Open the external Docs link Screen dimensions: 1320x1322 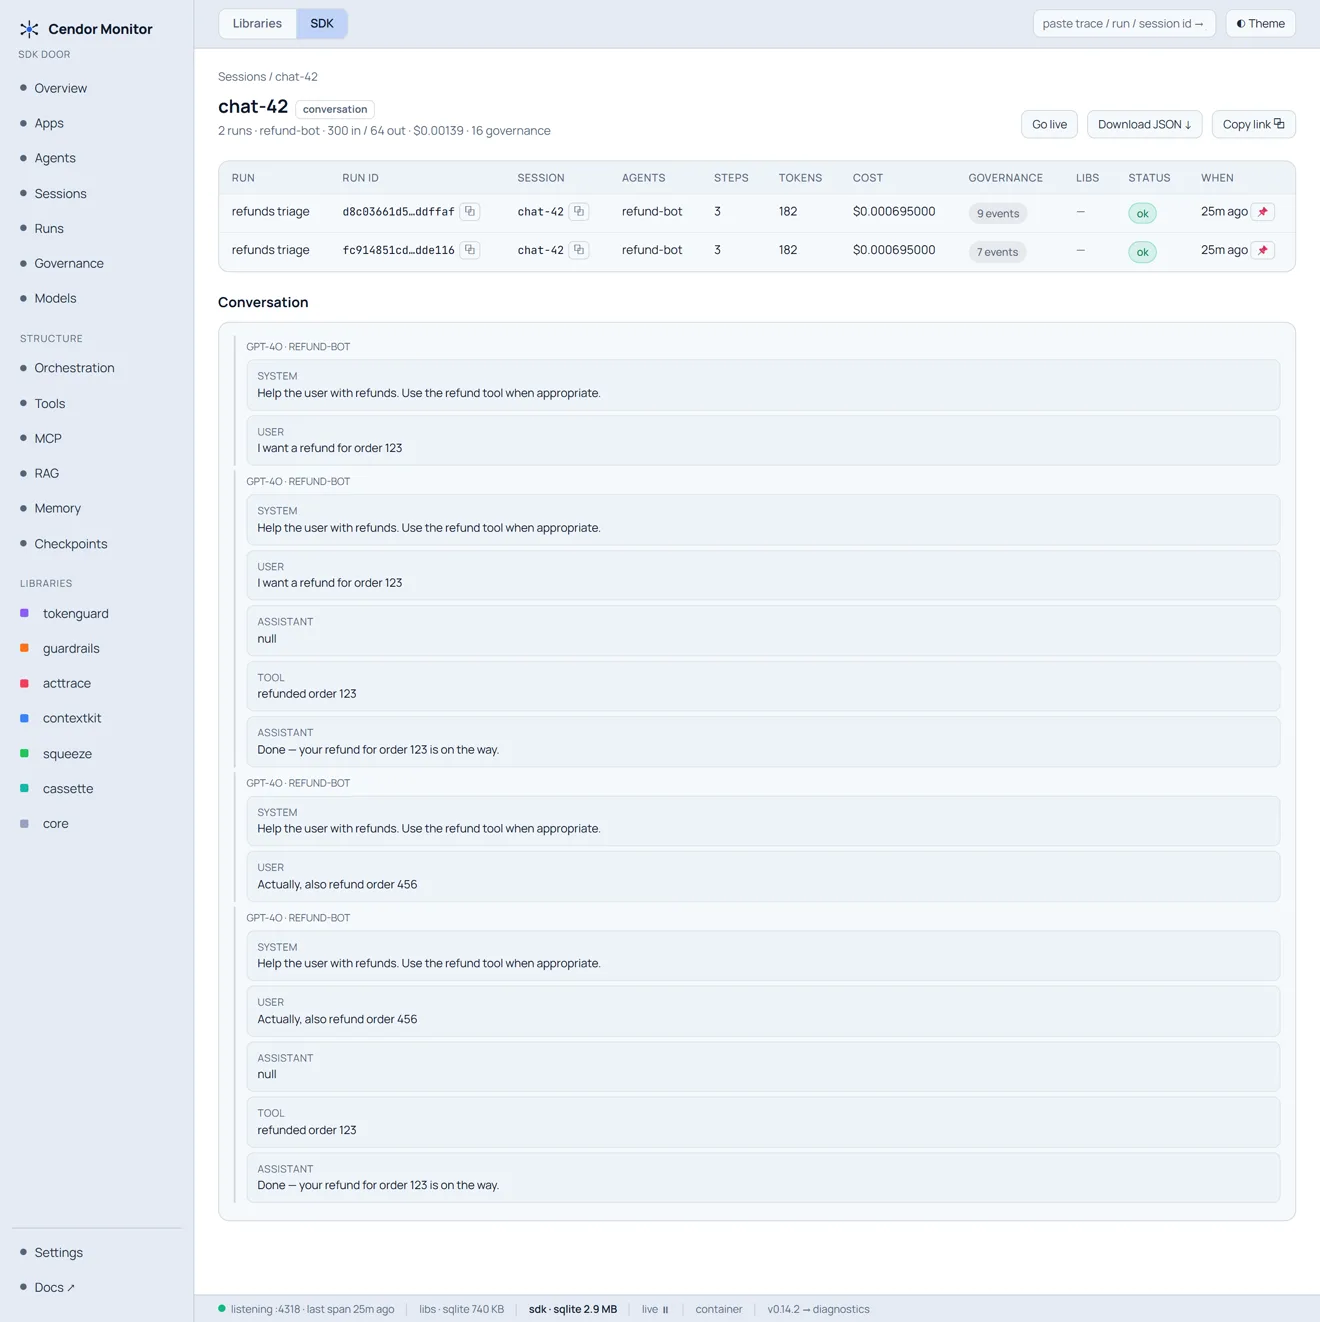[x=54, y=1287]
